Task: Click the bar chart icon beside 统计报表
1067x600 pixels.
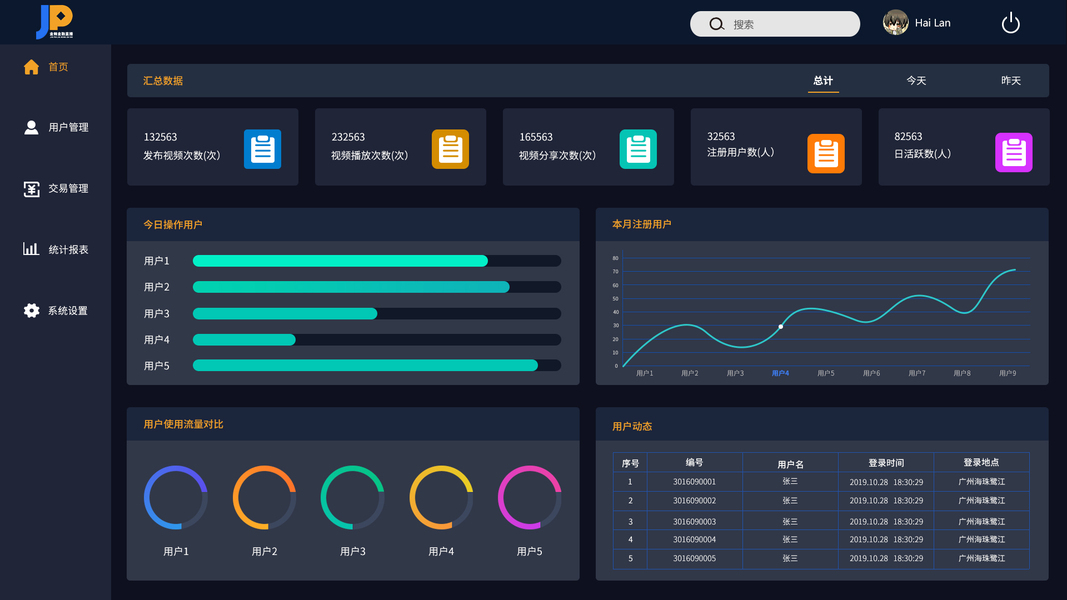Action: pyautogui.click(x=31, y=249)
